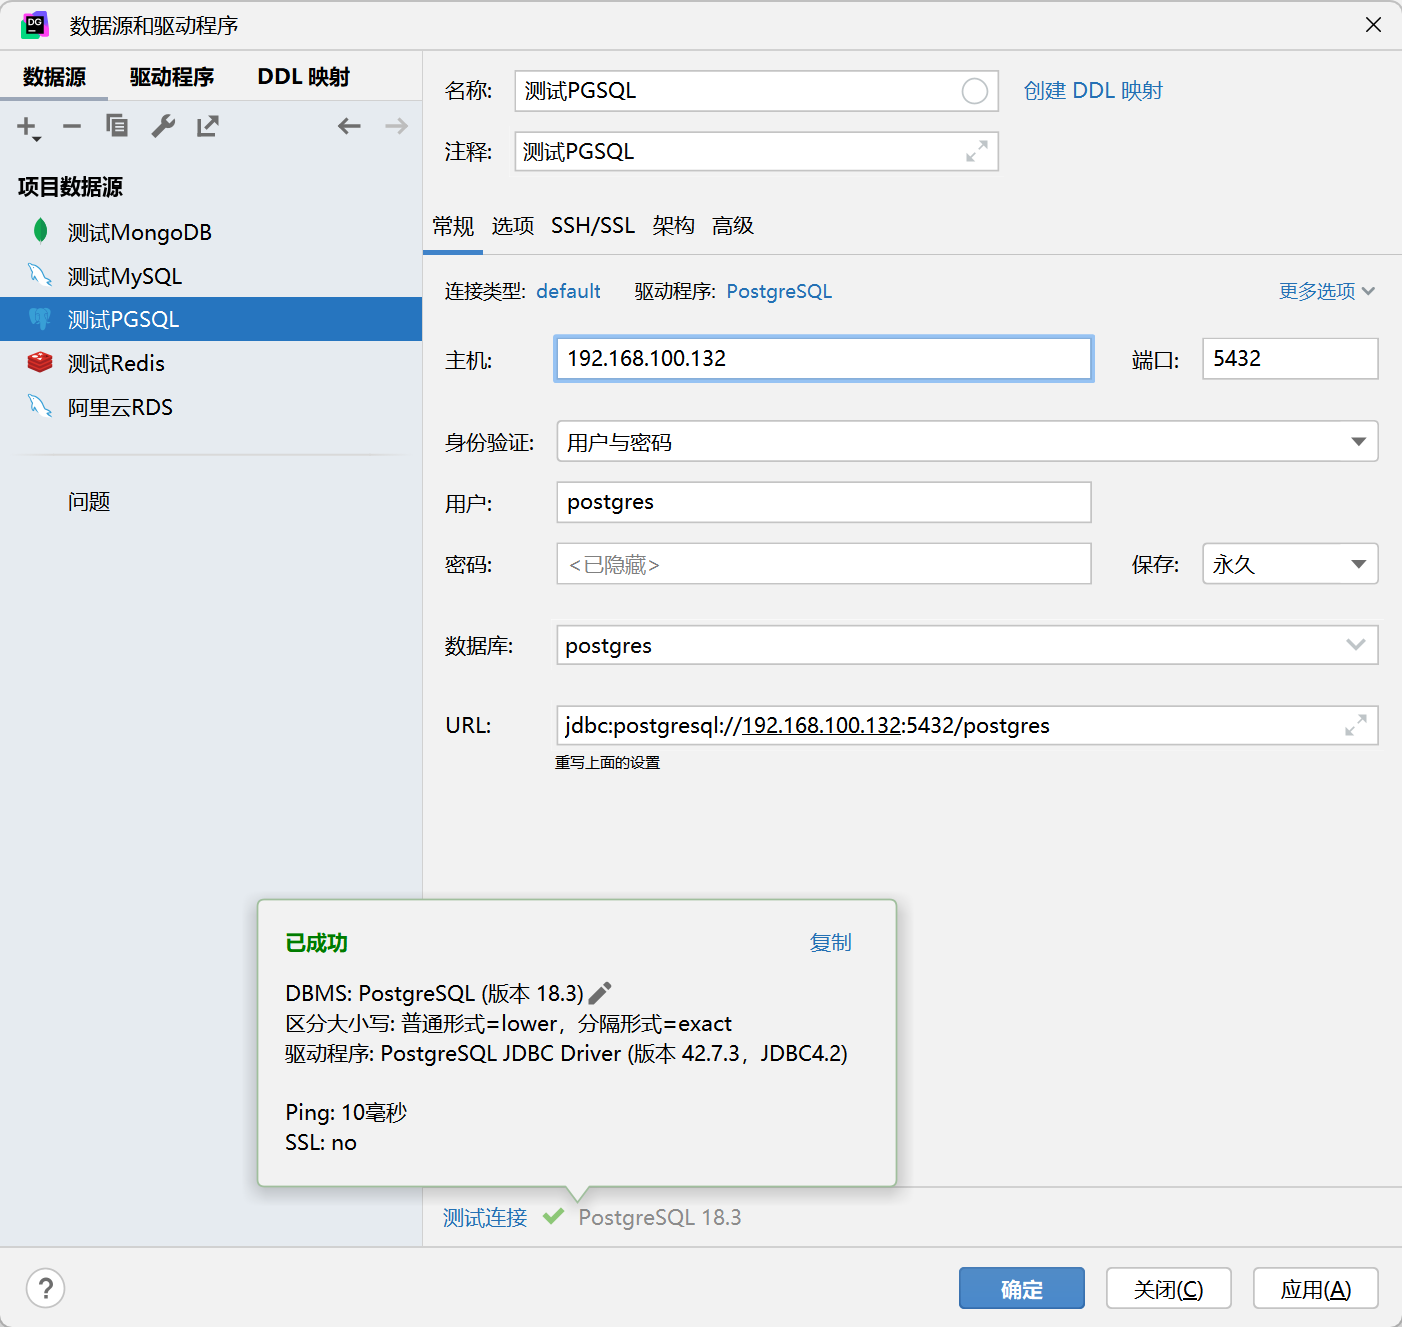Screen dimensions: 1402x1327
Task: Edit DBMS version with pencil icon
Action: pos(600,993)
